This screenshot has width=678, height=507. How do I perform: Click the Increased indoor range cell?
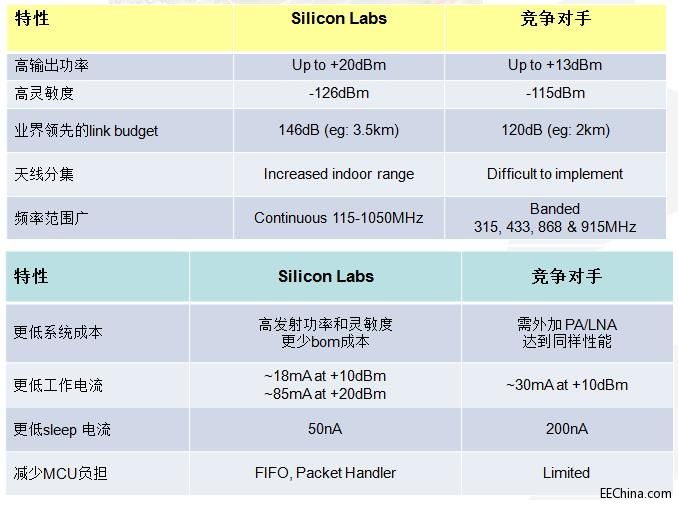click(339, 174)
